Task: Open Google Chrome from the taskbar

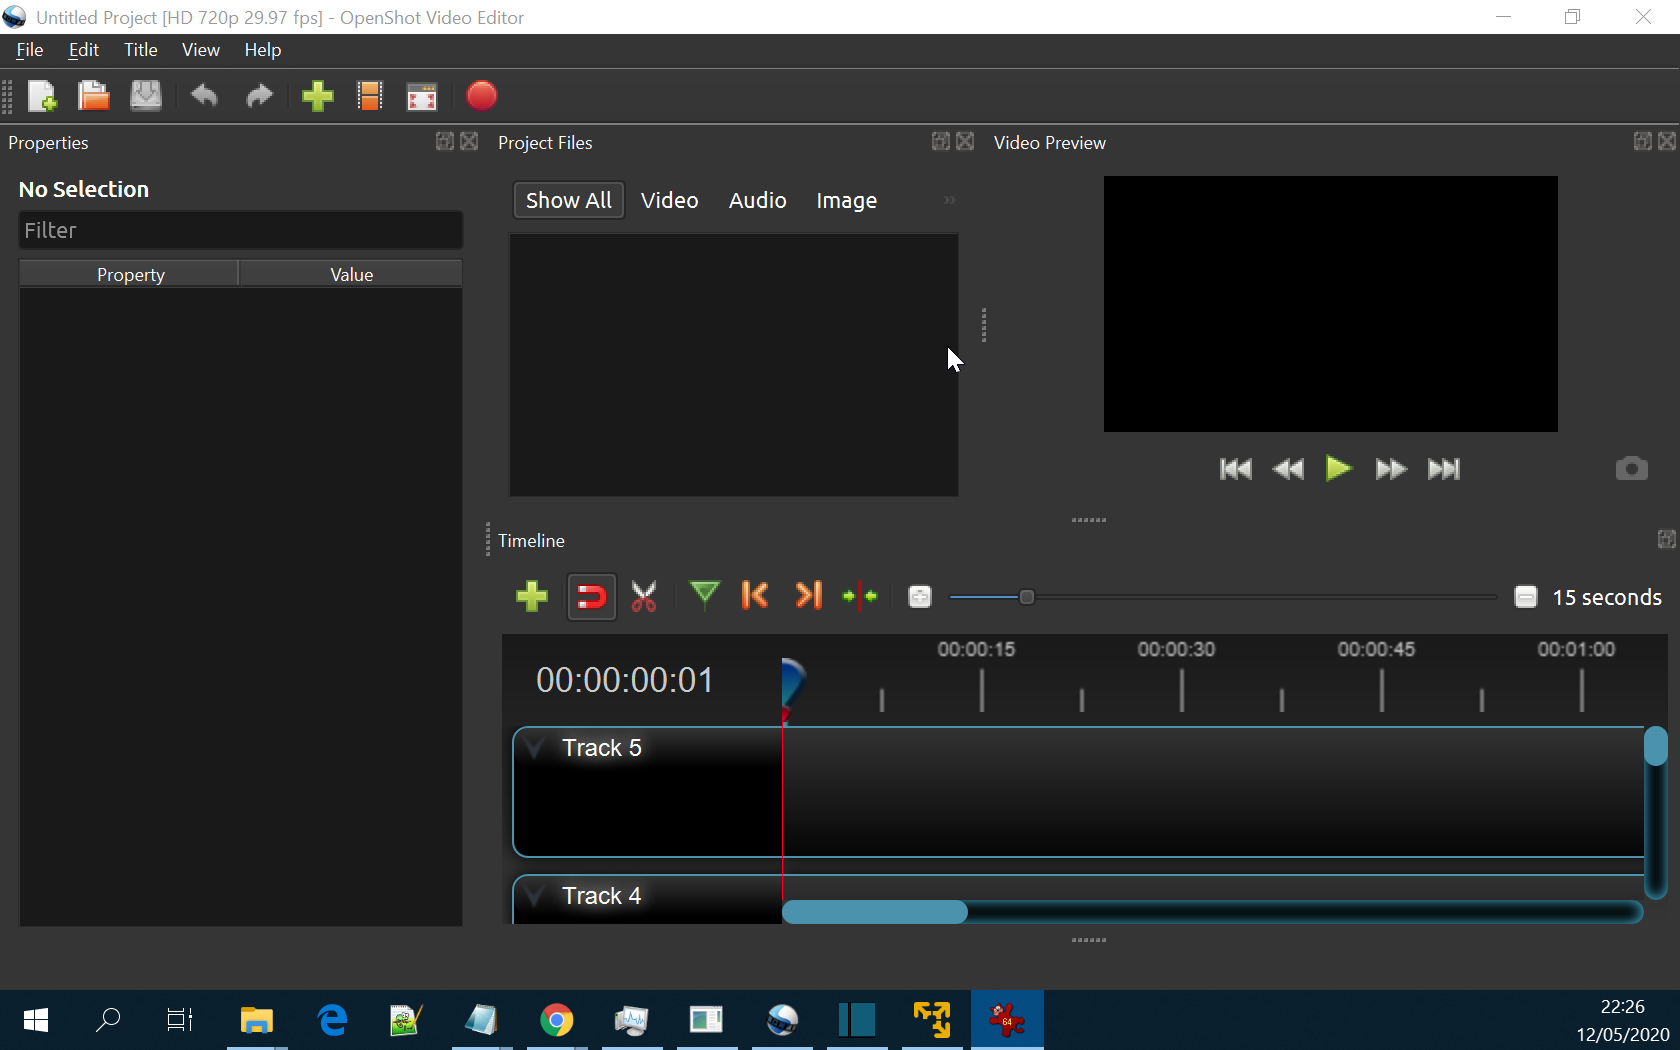Action: (556, 1020)
